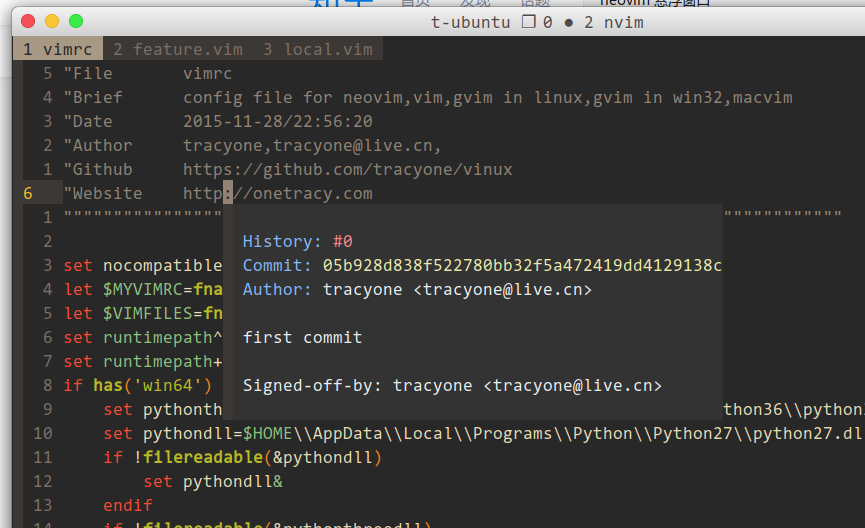Click the 'let $MYVIMRC' line
This screenshot has width=865, height=528.
click(x=143, y=290)
